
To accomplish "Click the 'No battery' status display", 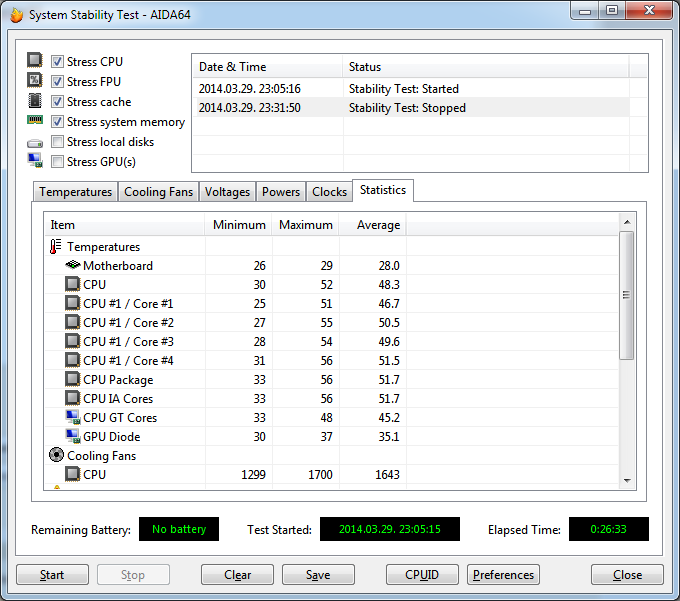I will (x=179, y=529).
